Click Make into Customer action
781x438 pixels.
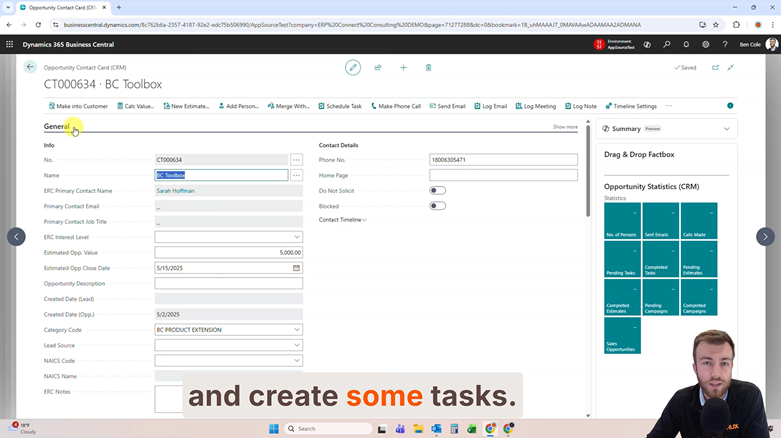tap(78, 106)
